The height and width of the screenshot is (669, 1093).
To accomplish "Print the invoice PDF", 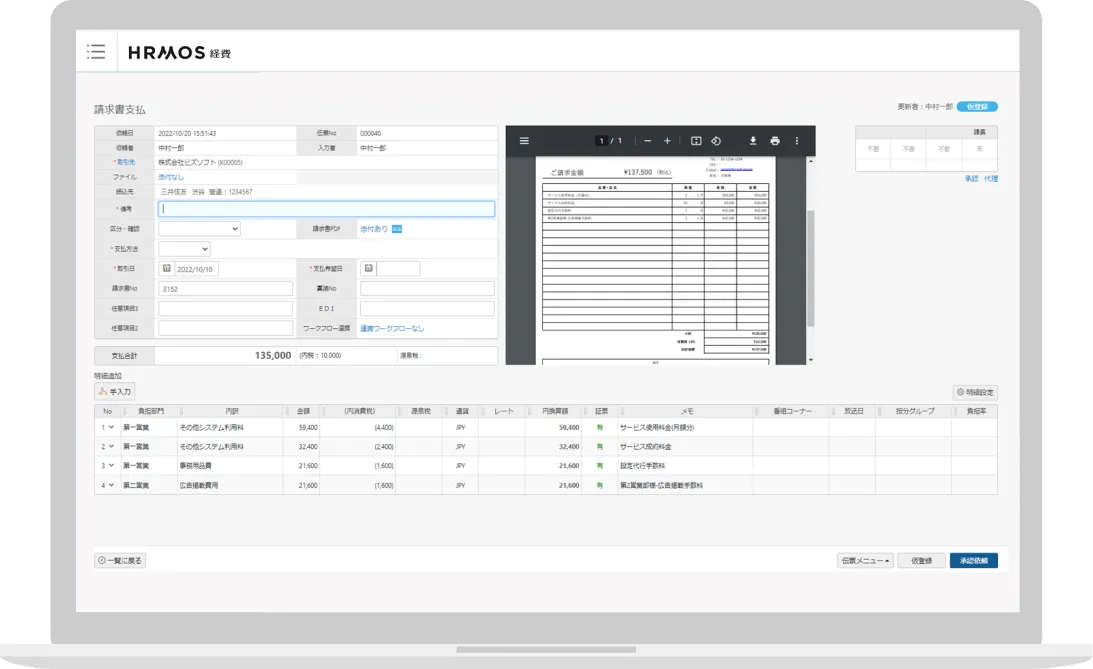I will 775,141.
